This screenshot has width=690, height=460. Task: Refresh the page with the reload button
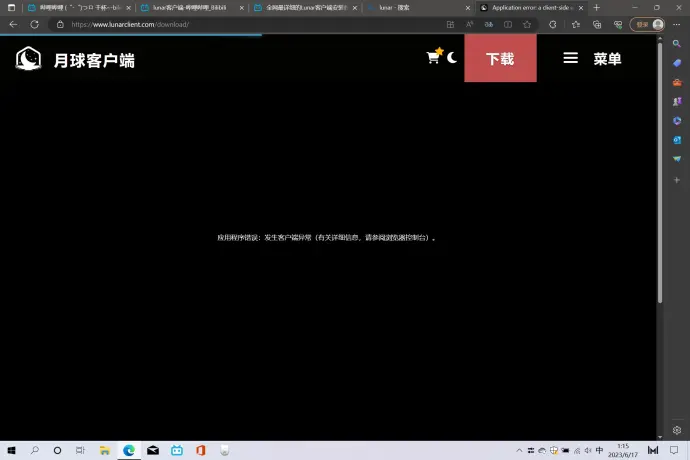[34, 24]
